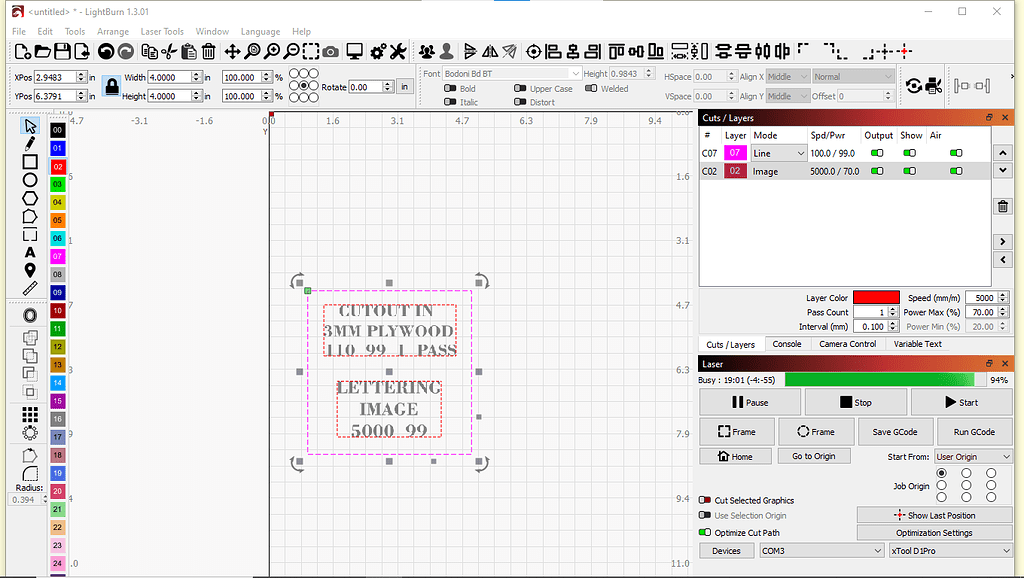Open the Start From dropdown
The width and height of the screenshot is (1024, 578).
tap(972, 456)
